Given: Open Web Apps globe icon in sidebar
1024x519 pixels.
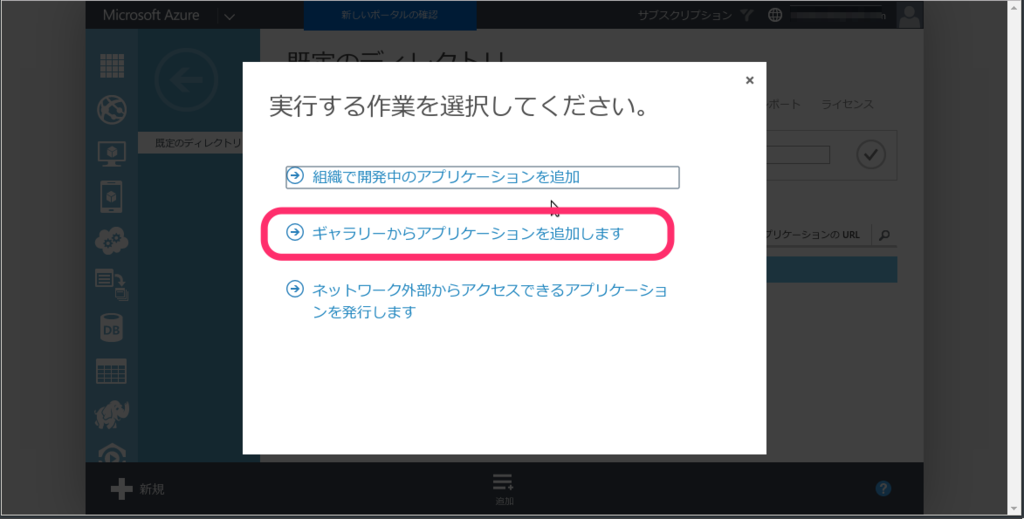Looking at the screenshot, I should point(112,110).
